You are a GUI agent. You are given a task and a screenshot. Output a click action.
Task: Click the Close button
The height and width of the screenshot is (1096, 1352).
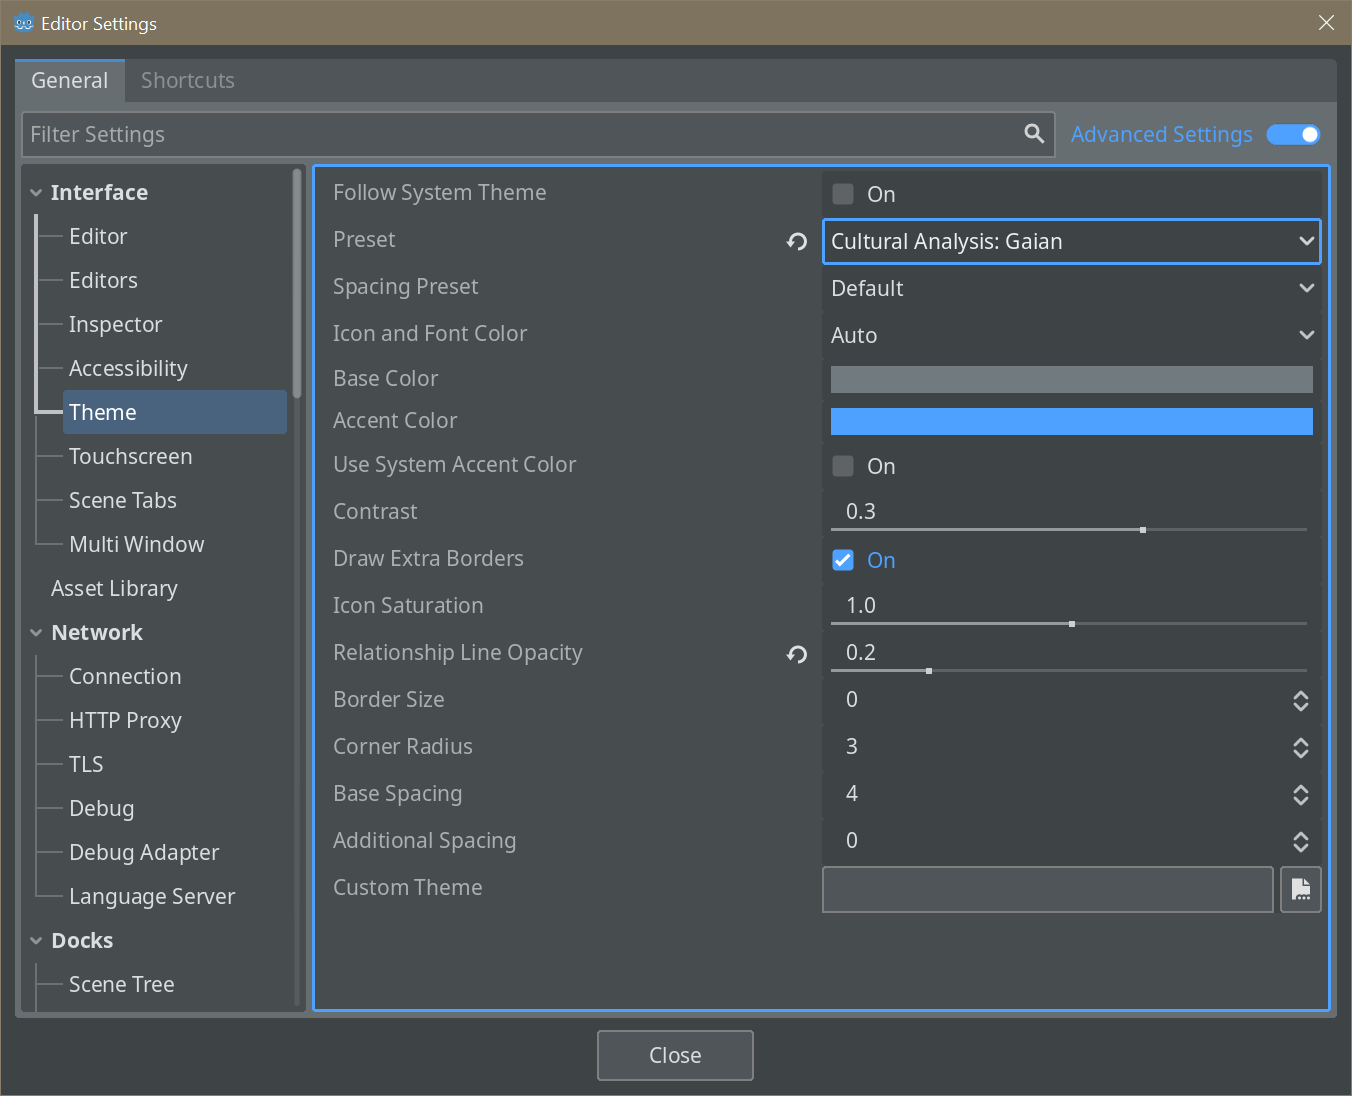coord(675,1055)
